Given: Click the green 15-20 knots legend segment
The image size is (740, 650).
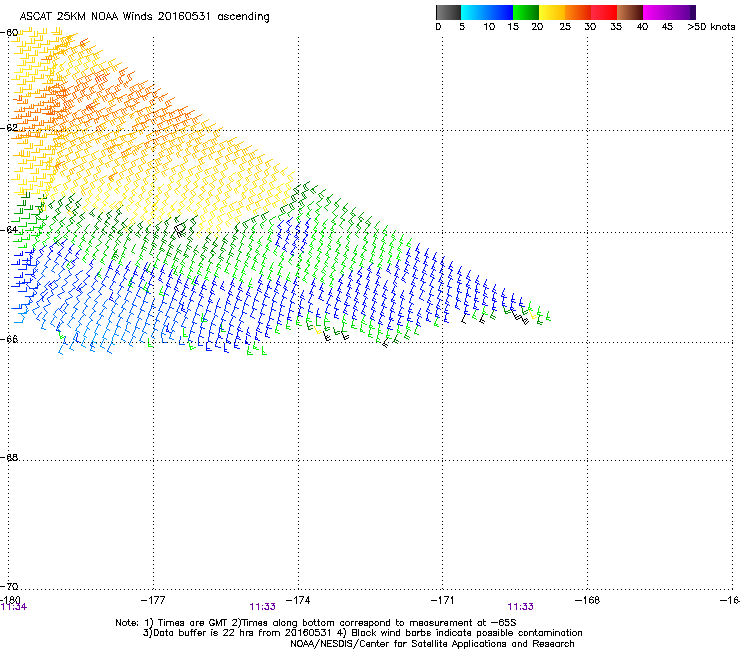Looking at the screenshot, I should coord(526,12).
